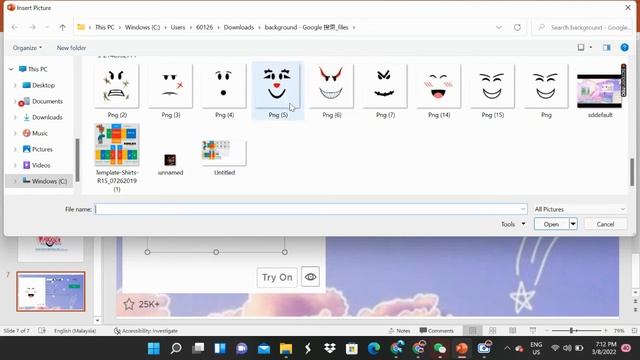Click the Open button
This screenshot has width=640, height=360.
[551, 224]
